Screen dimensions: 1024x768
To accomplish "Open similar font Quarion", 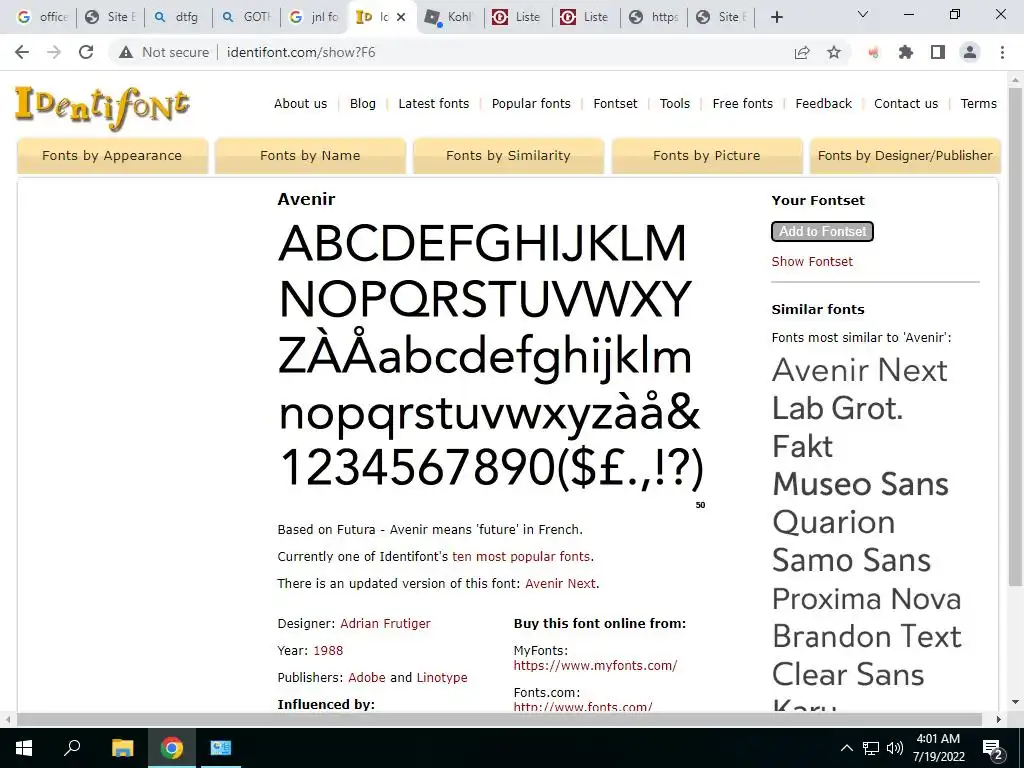I will 833,522.
